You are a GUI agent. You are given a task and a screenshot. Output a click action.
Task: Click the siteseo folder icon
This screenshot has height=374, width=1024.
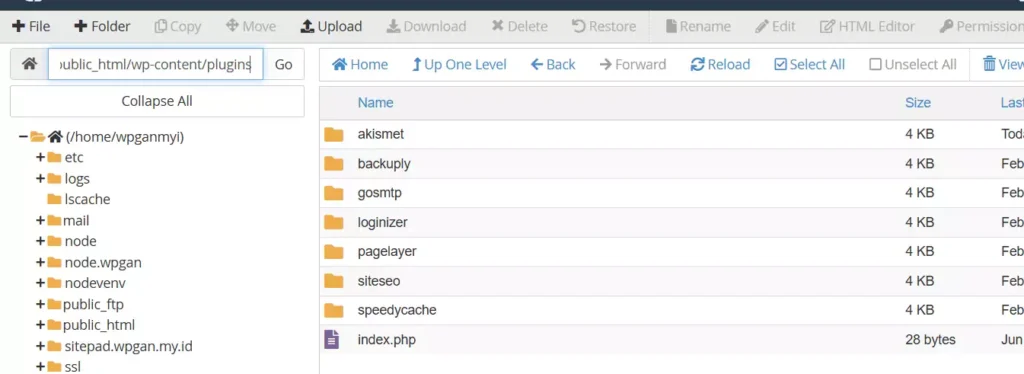(334, 281)
